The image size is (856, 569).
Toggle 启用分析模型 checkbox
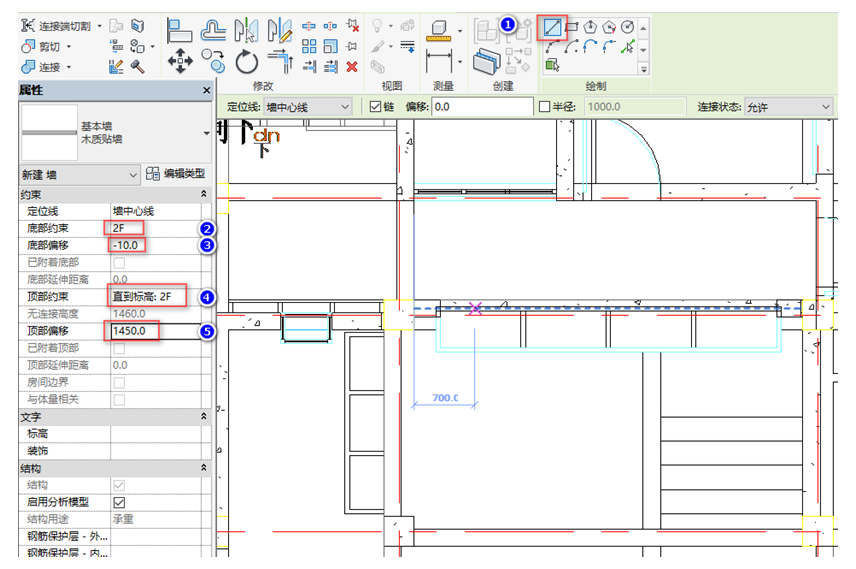pos(120,502)
